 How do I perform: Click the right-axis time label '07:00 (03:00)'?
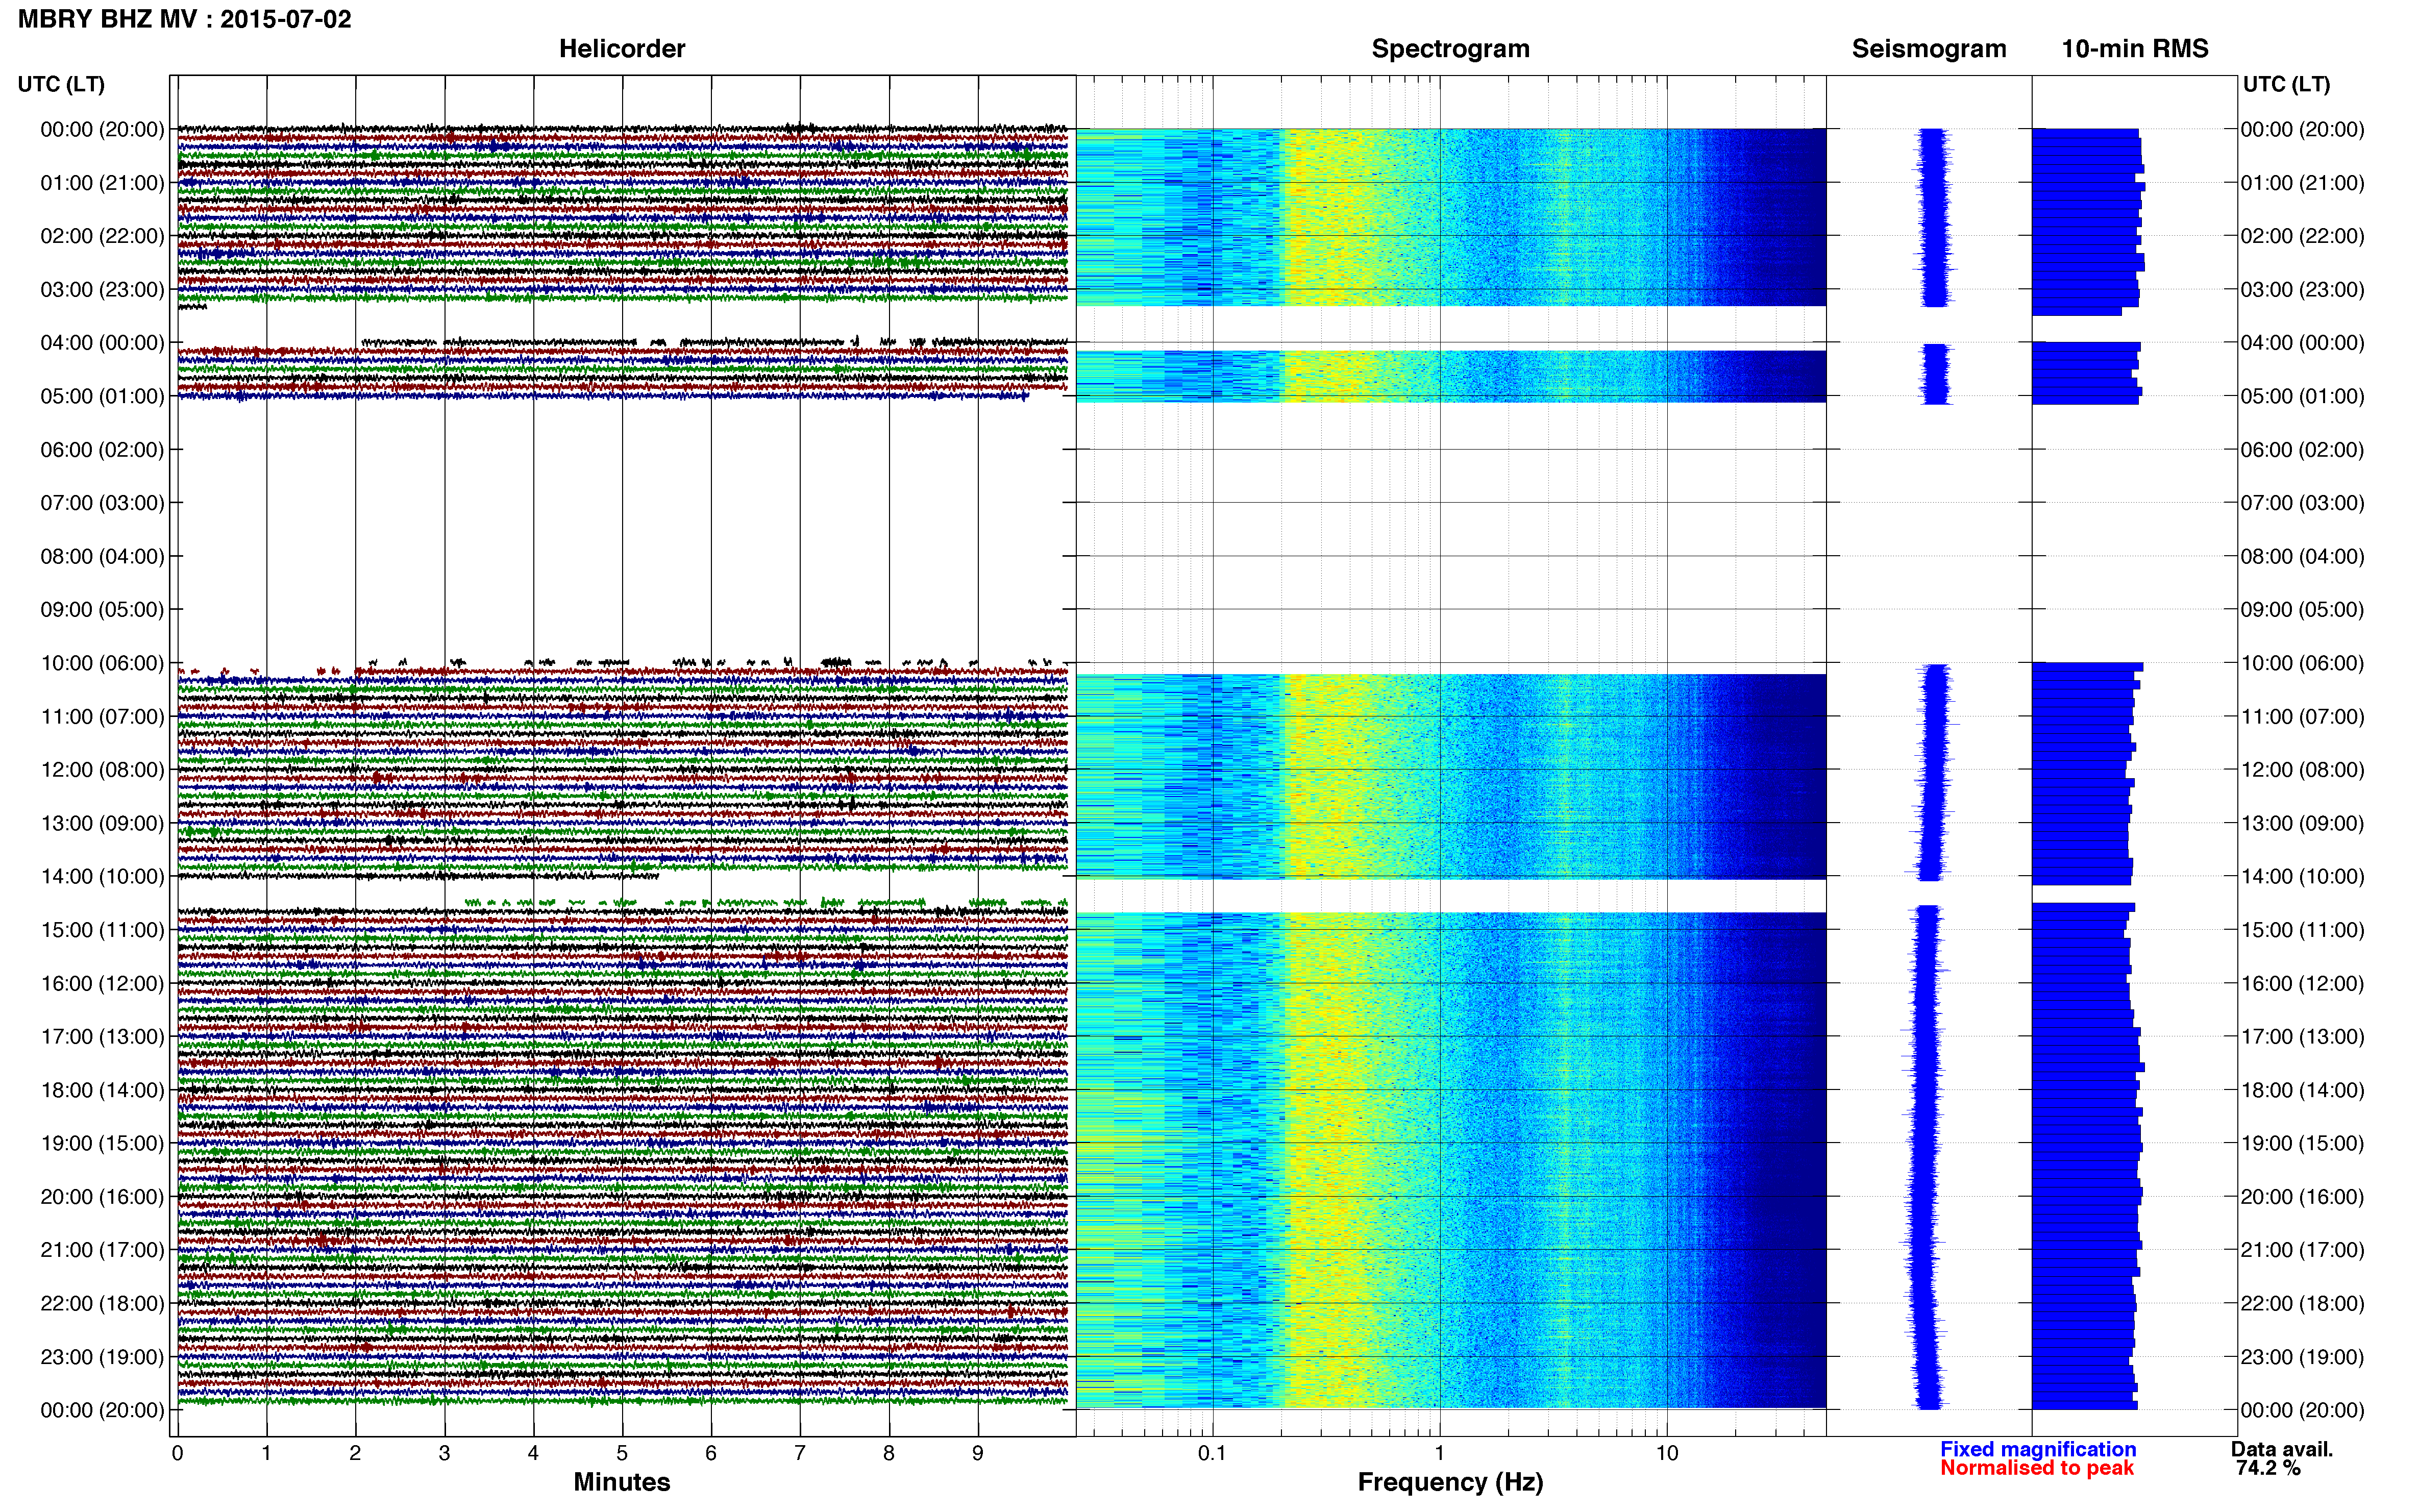click(2302, 503)
